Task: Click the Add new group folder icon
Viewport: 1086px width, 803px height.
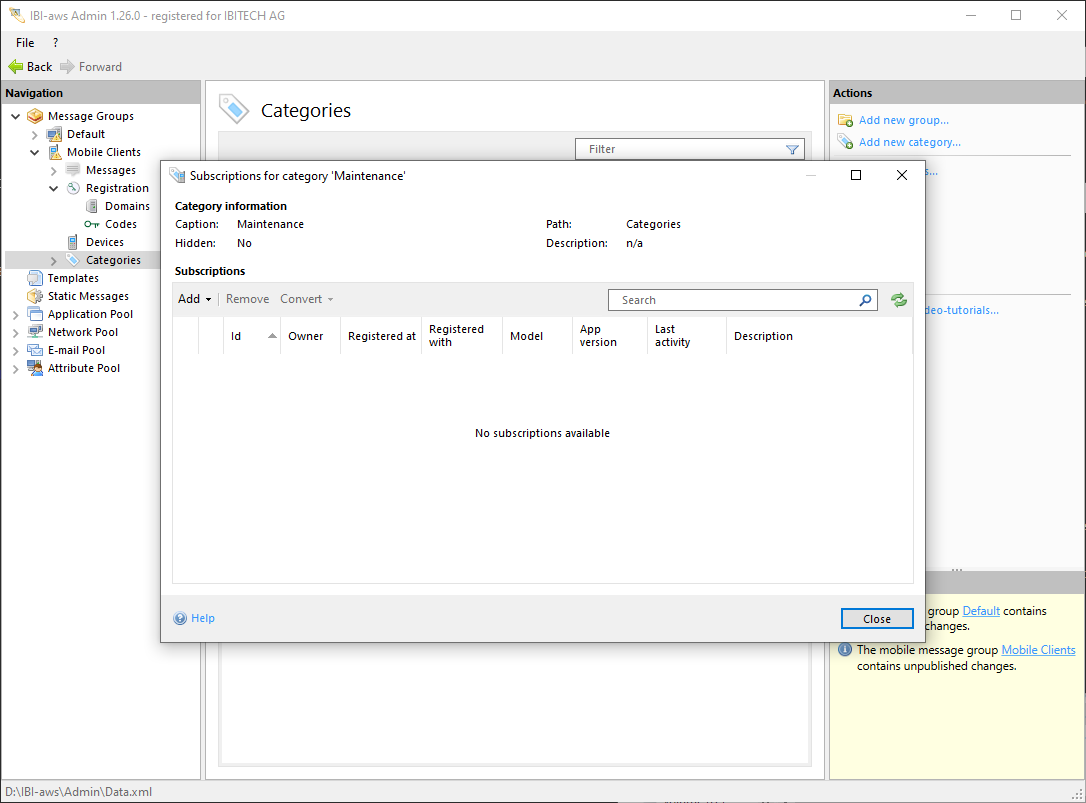Action: tap(845, 121)
